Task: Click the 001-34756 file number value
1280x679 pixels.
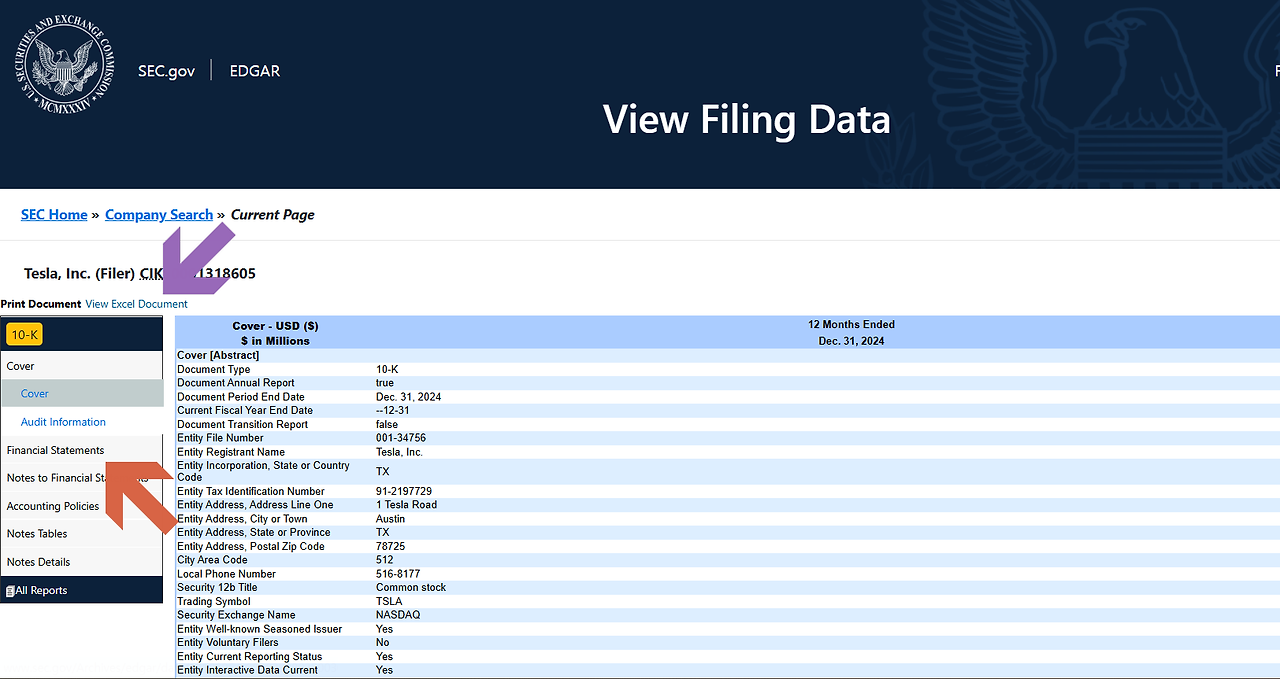Action: 401,438
